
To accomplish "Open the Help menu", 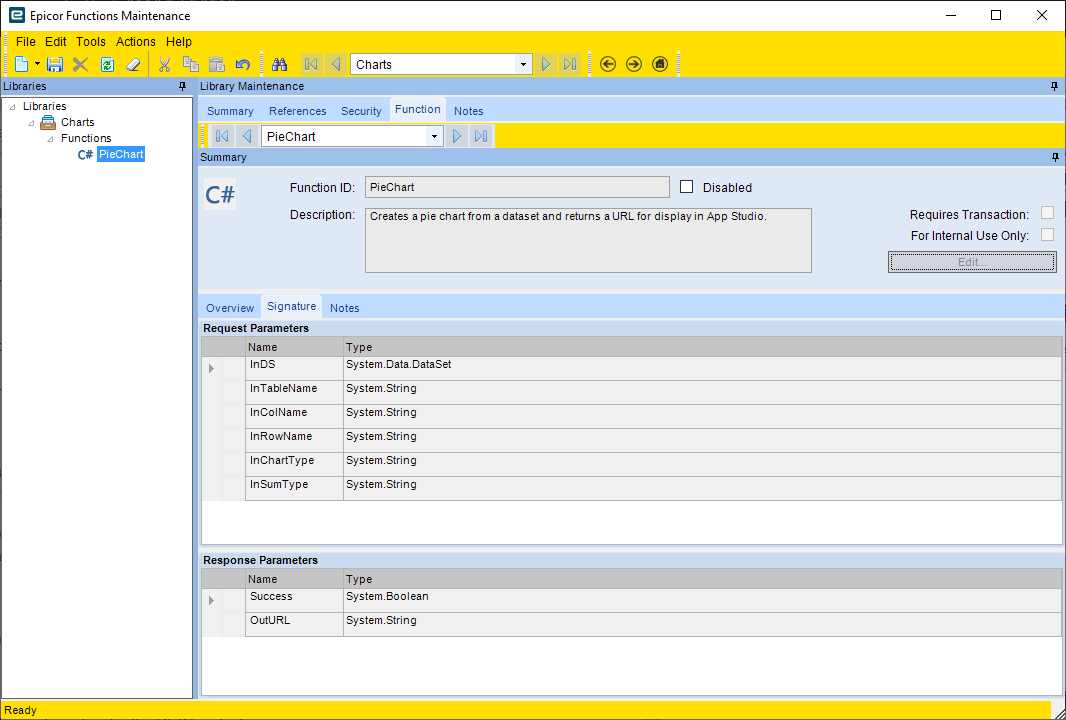I will (x=179, y=41).
